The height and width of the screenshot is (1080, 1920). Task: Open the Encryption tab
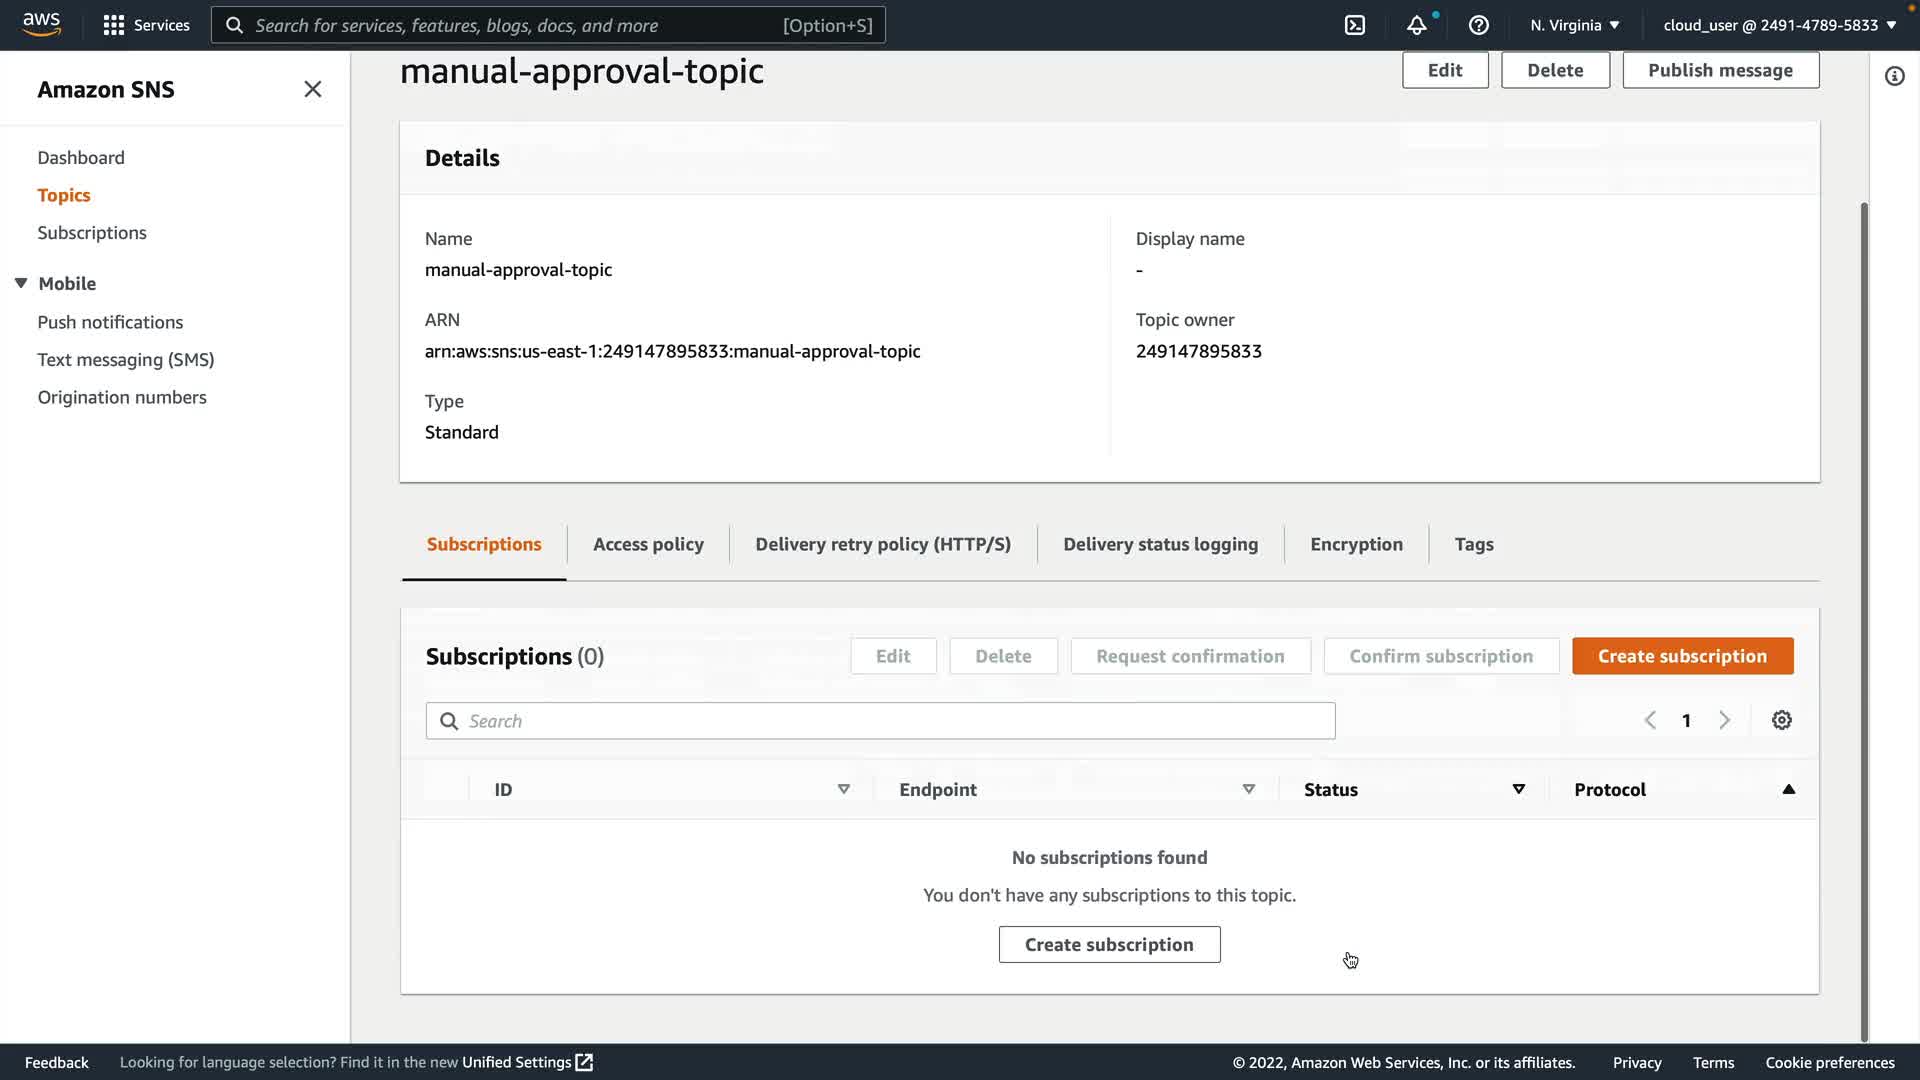pos(1356,544)
